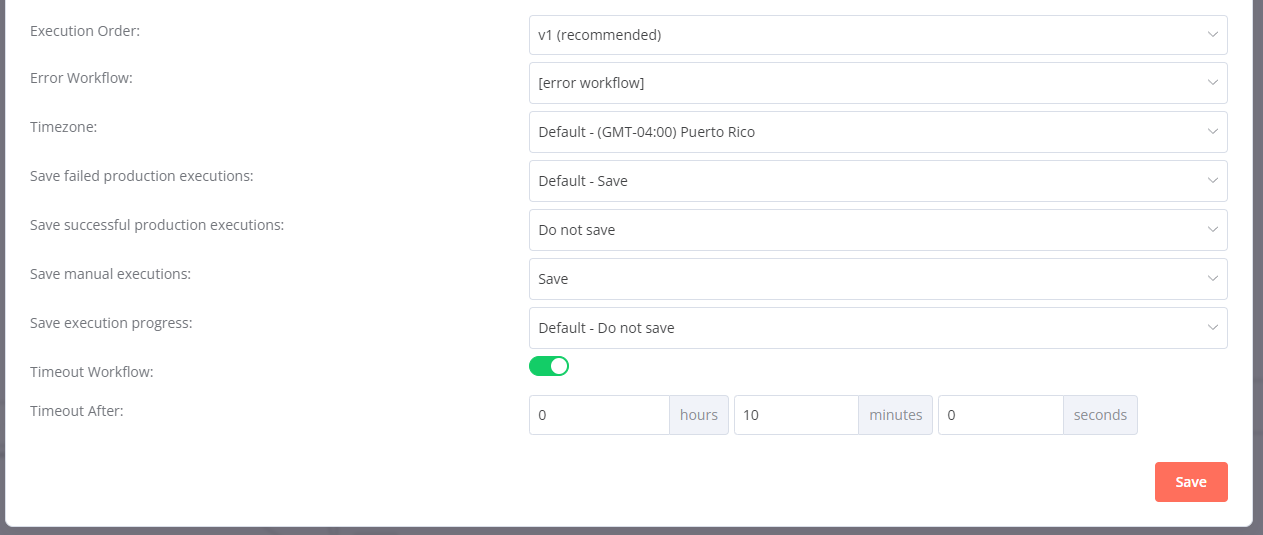Image resolution: width=1263 pixels, height=535 pixels.
Task: Click chevron for Save successful production executions
Action: pyautogui.click(x=1212, y=230)
